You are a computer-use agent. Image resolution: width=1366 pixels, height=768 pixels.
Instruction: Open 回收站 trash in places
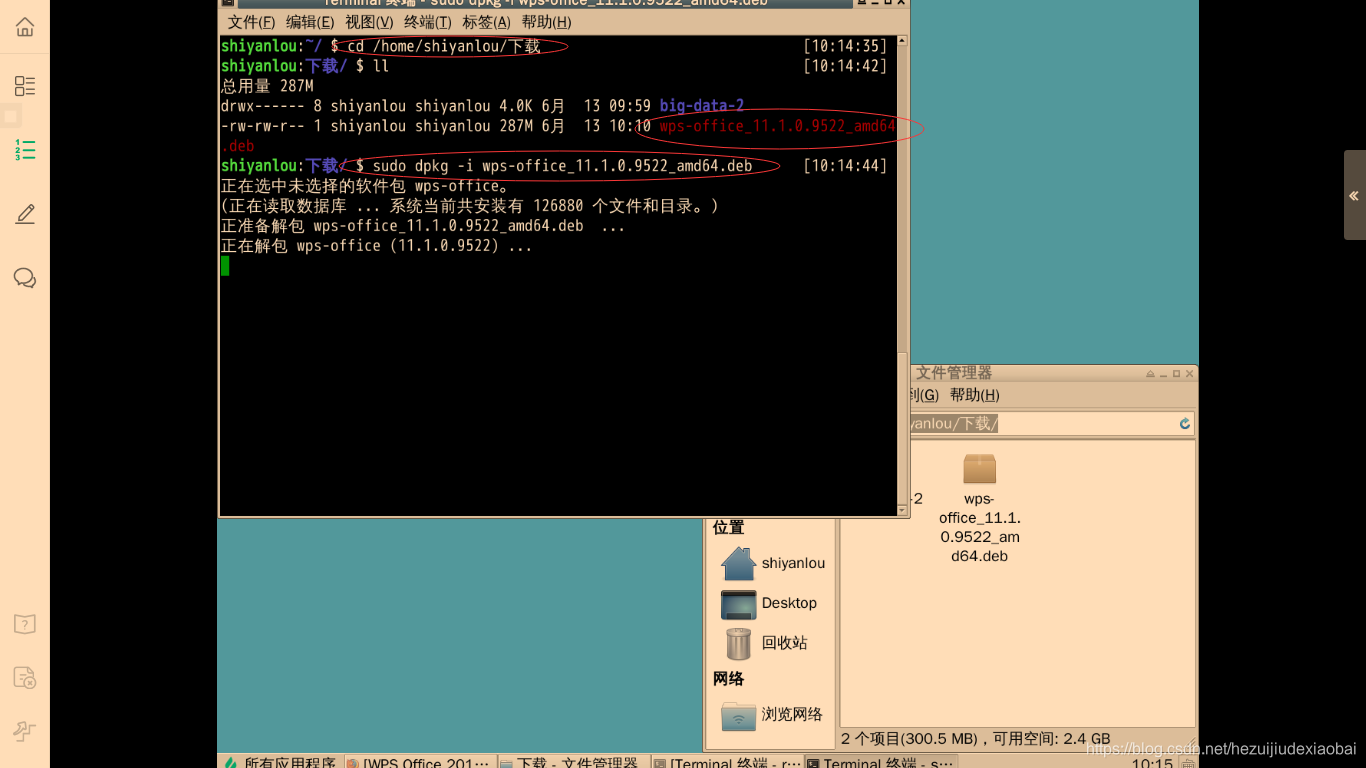pos(765,643)
